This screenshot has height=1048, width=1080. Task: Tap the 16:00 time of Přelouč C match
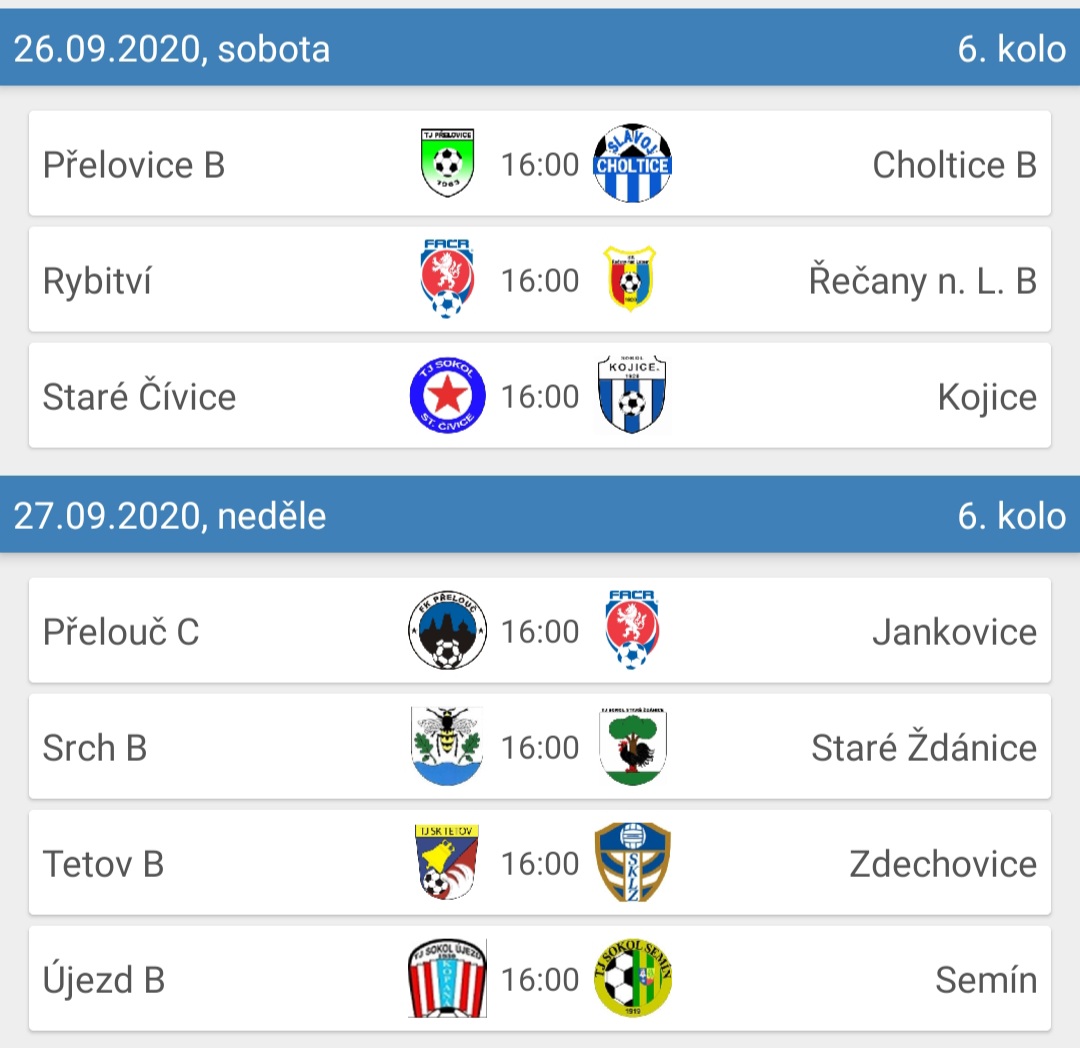tap(540, 632)
